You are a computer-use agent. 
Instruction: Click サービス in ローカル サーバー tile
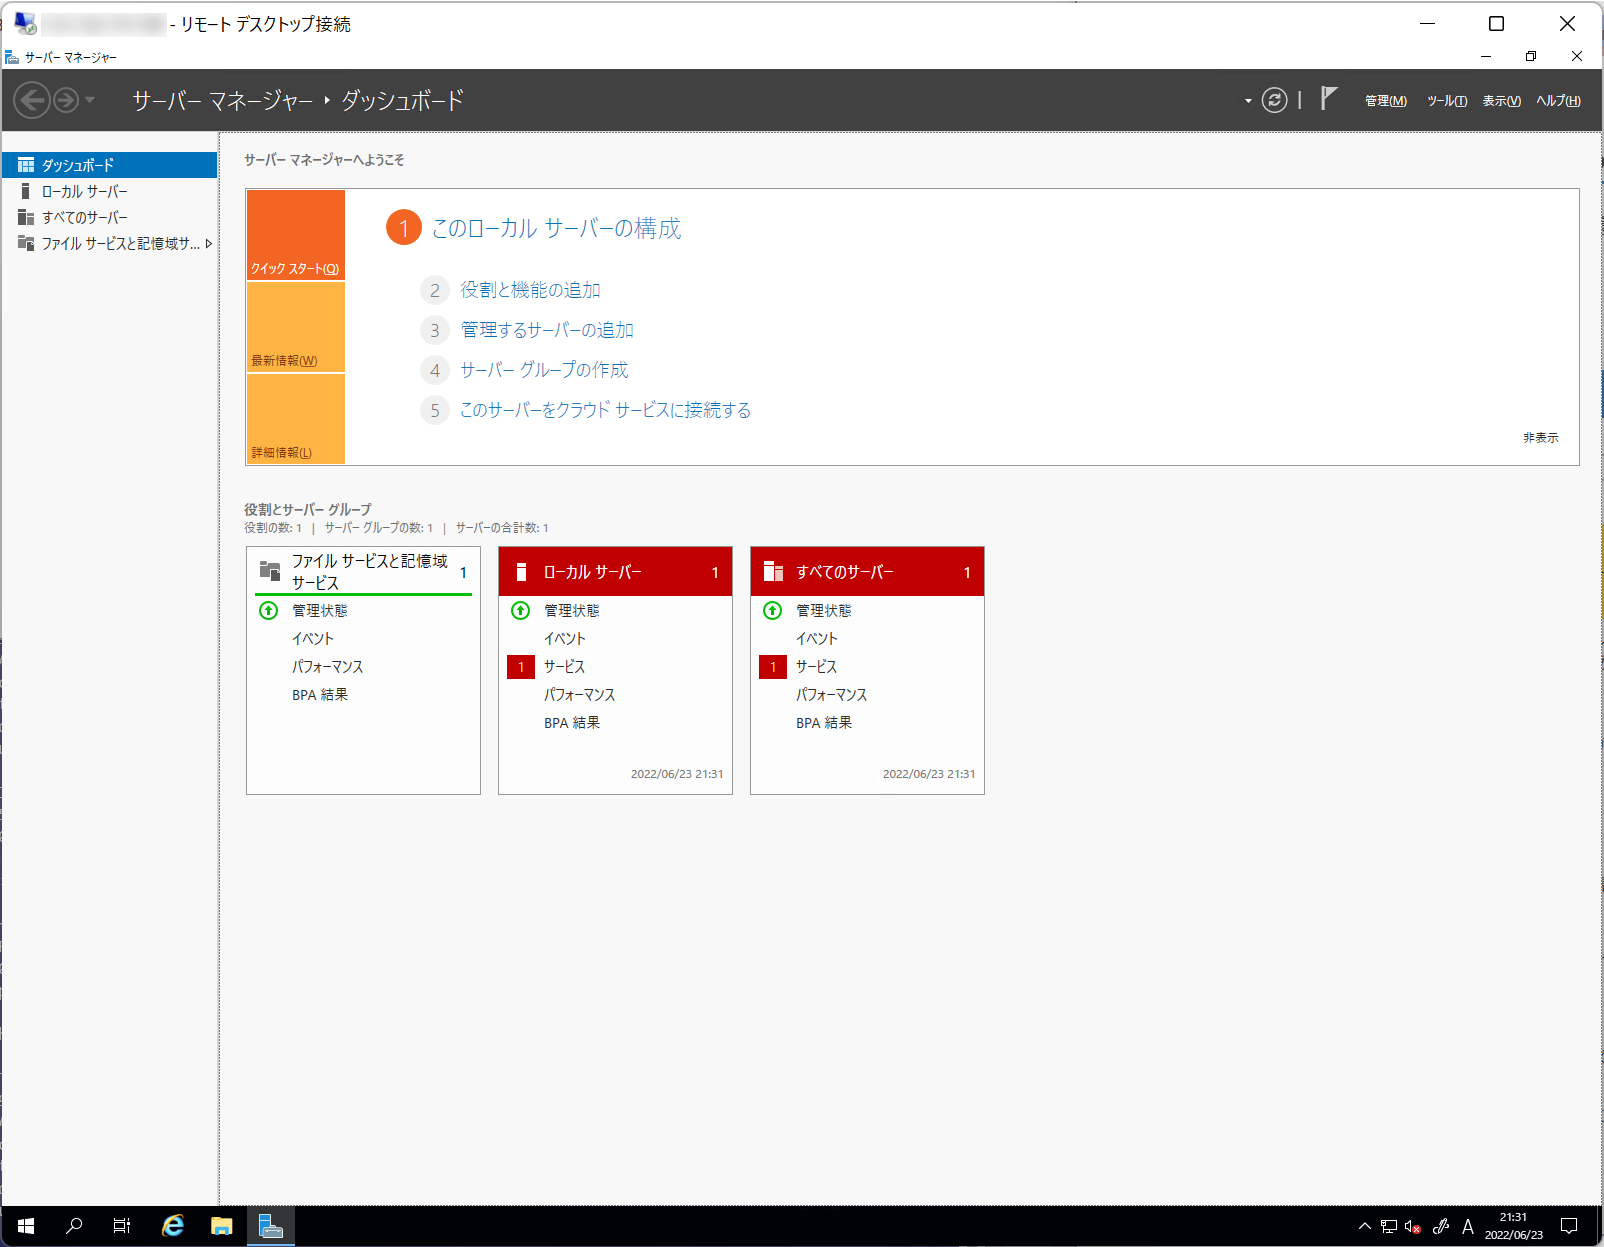565,667
